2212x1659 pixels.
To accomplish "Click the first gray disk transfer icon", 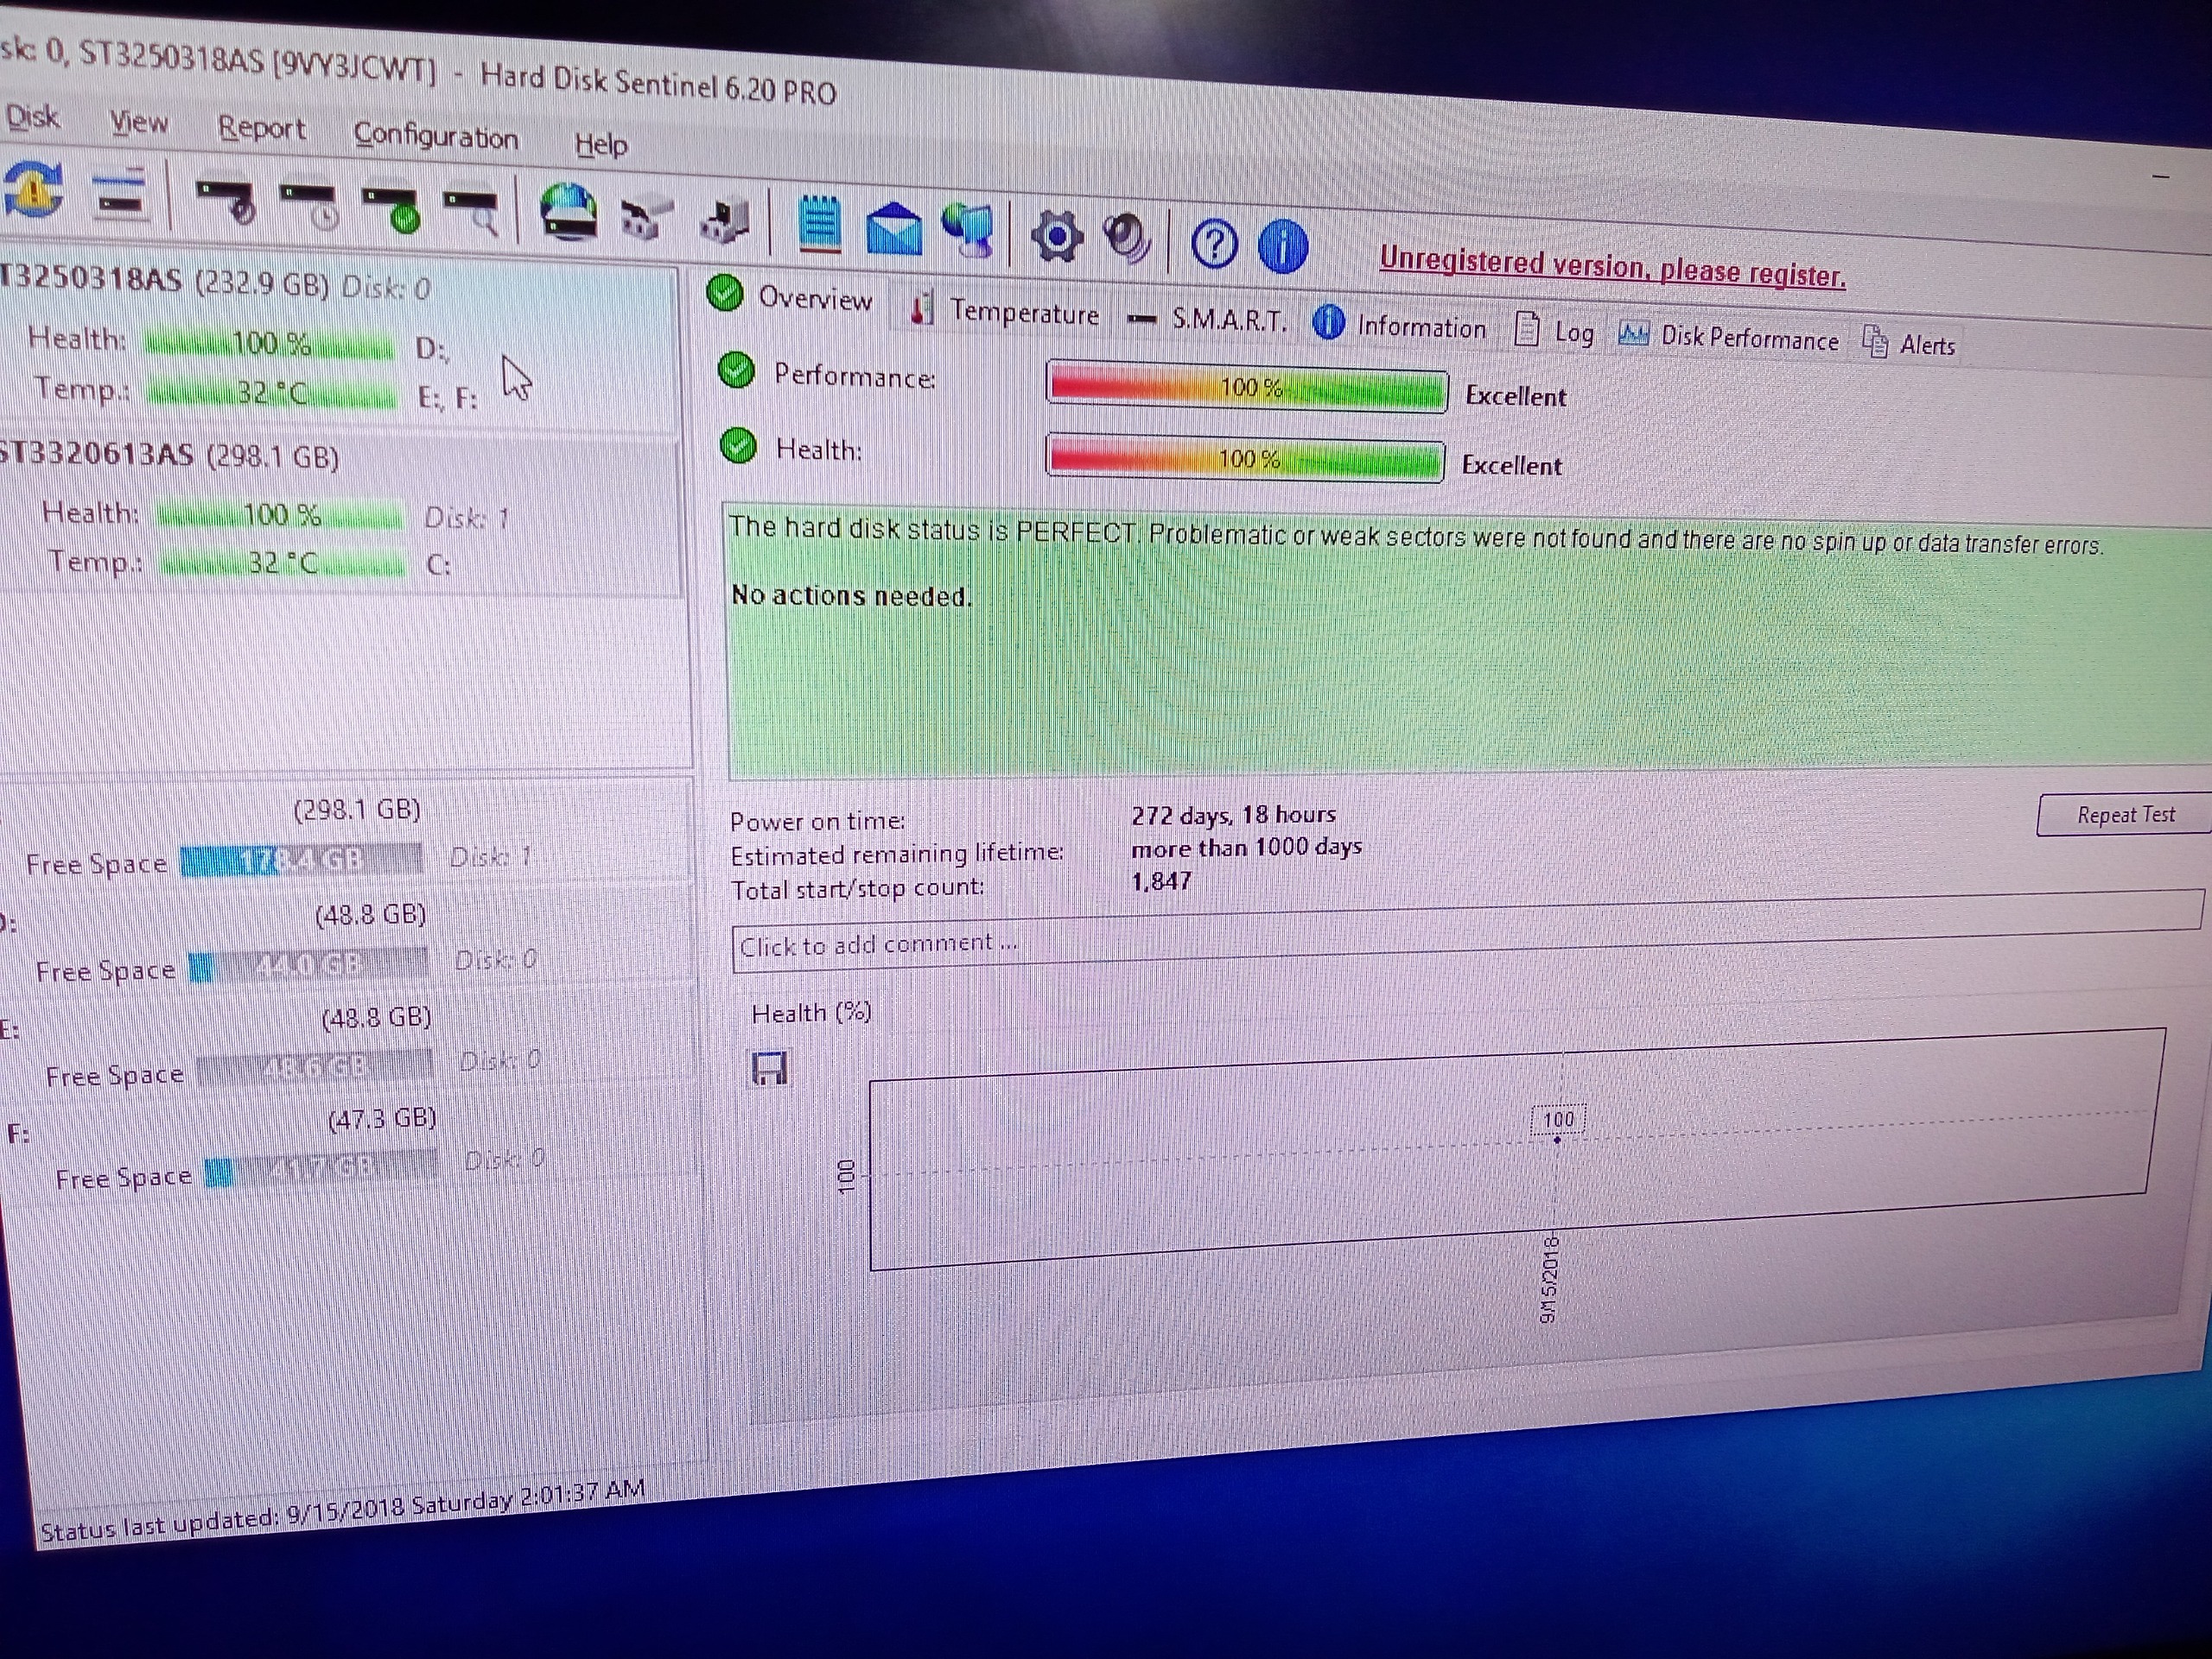I will [x=646, y=219].
